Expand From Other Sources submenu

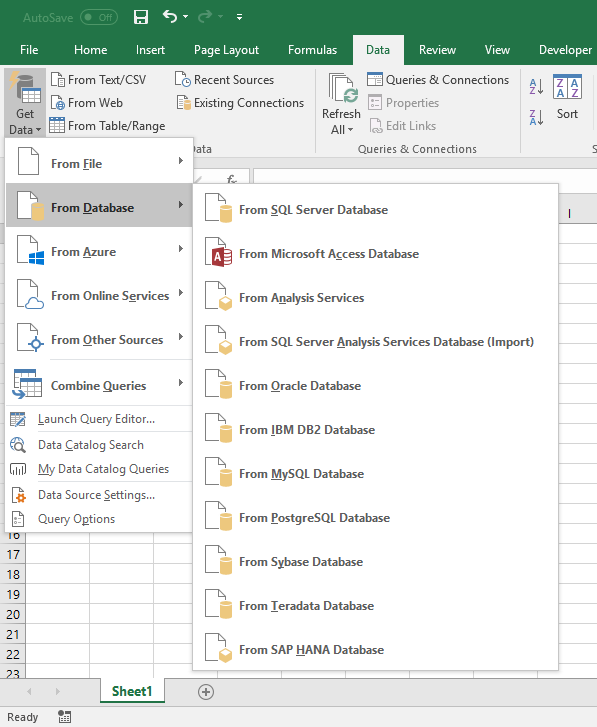99,338
